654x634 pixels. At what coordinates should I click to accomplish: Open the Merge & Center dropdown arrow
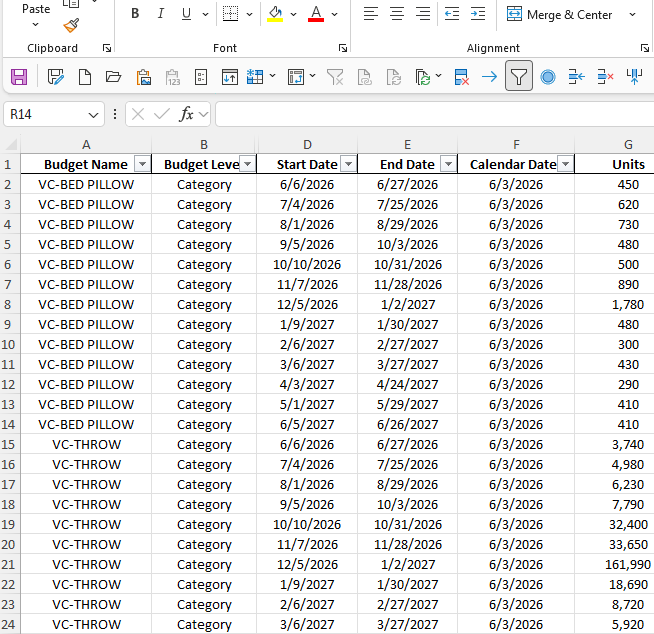pyautogui.click(x=632, y=15)
